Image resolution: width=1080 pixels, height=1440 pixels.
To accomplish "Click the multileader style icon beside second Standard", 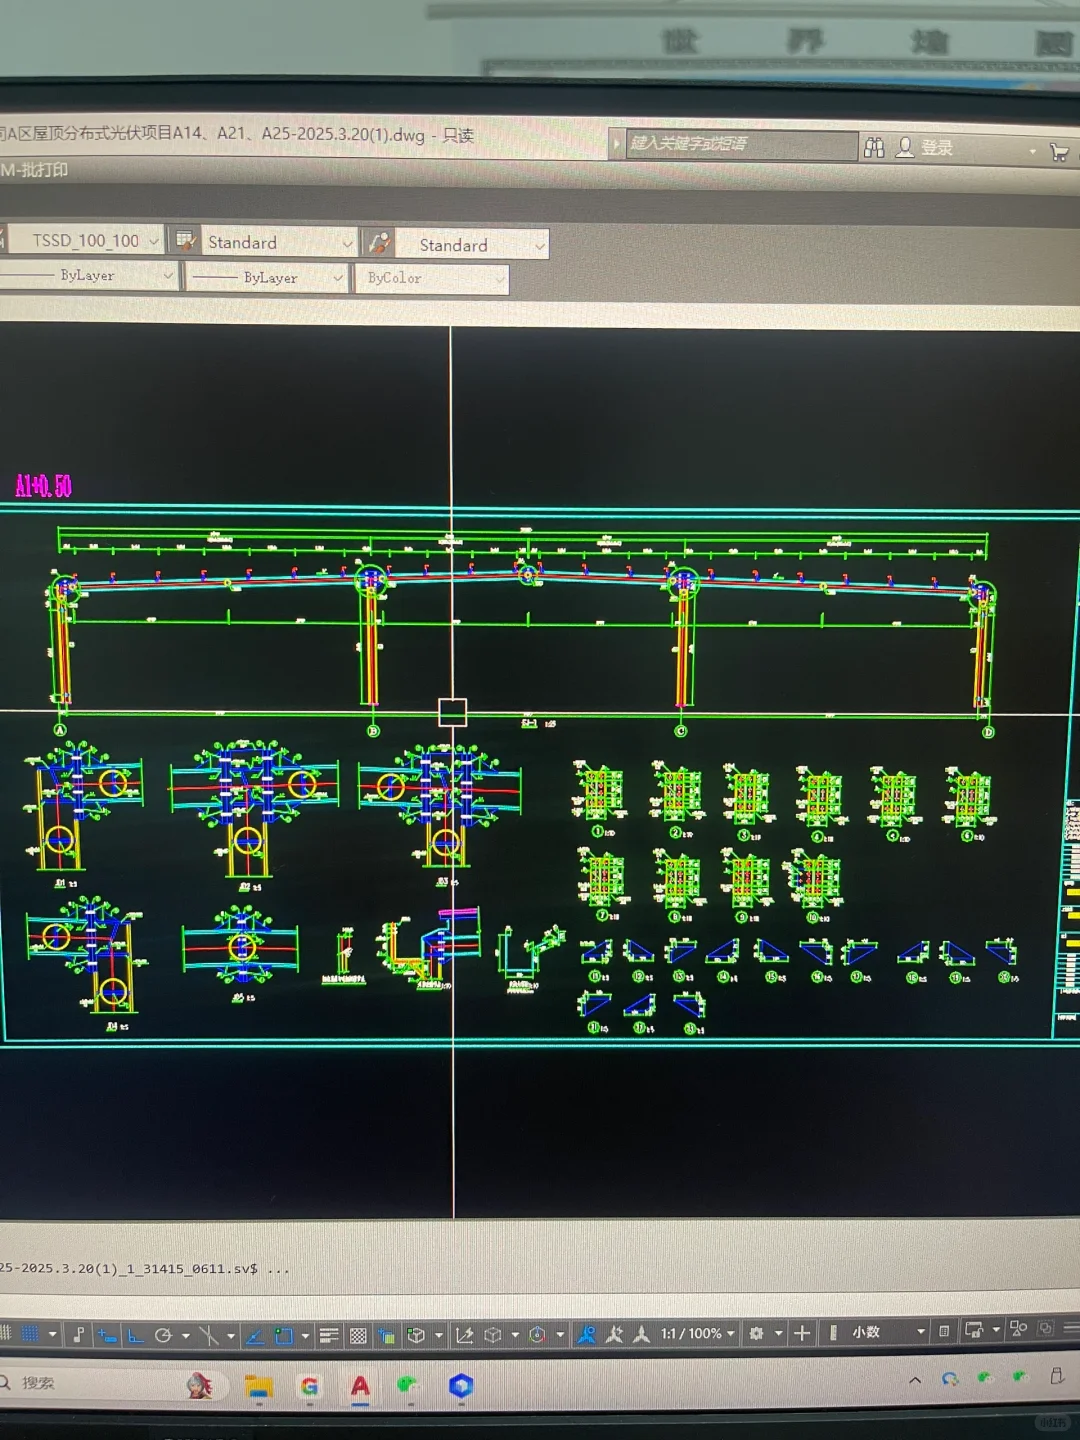I will click(x=379, y=243).
